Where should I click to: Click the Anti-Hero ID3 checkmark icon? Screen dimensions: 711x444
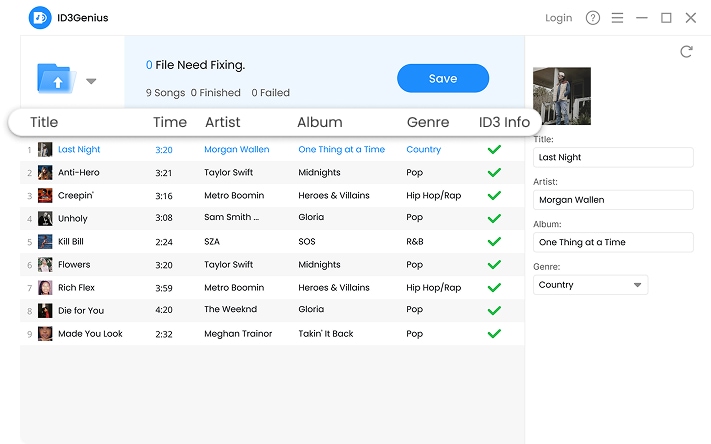coord(494,172)
